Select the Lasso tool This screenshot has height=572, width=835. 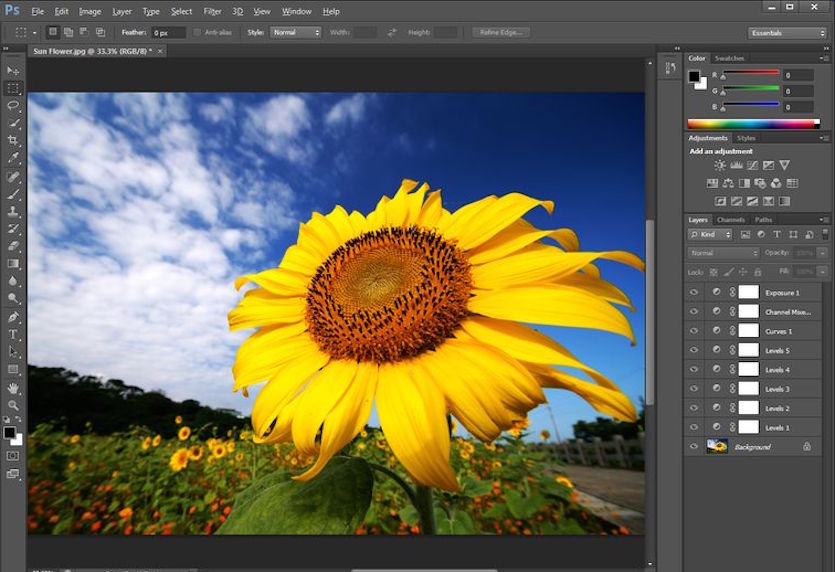pyautogui.click(x=13, y=105)
